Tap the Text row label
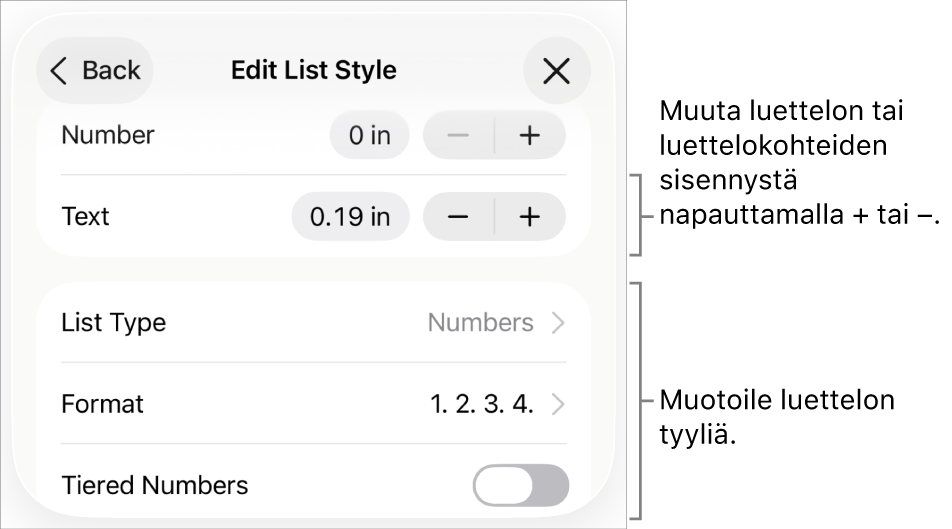Image resolution: width=952 pixels, height=529 pixels. click(85, 216)
